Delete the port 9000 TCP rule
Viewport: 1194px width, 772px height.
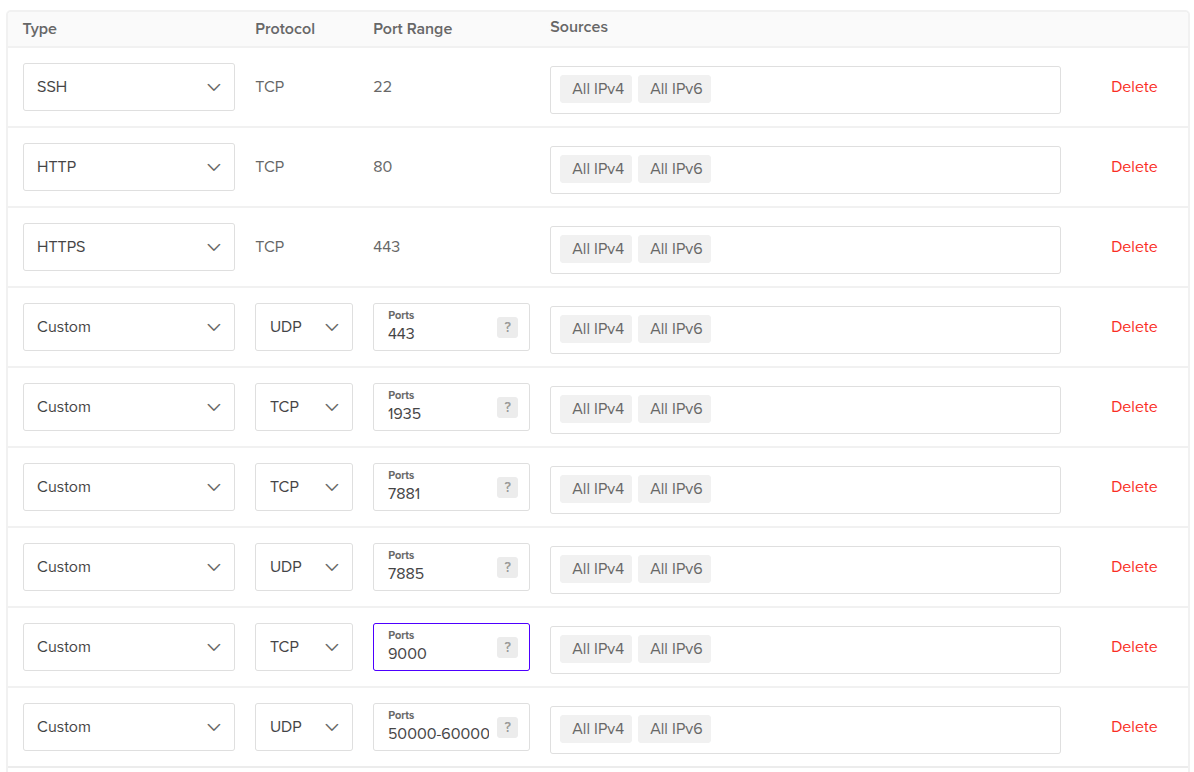click(x=1133, y=647)
